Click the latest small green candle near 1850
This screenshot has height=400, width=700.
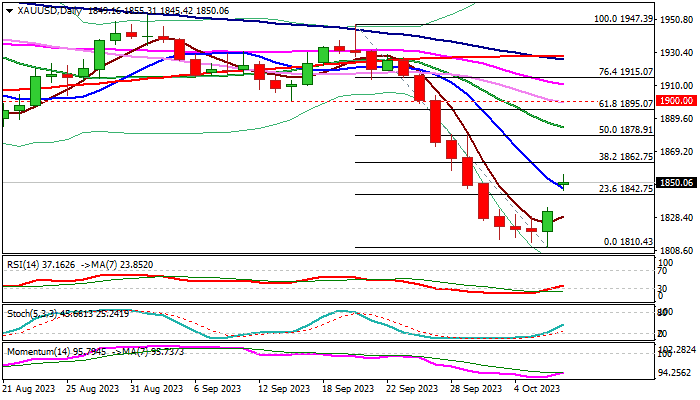564,183
